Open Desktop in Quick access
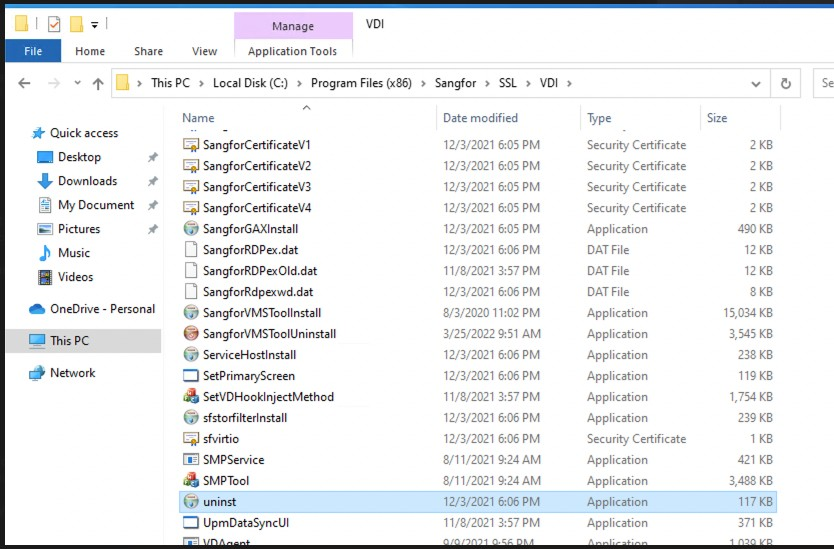This screenshot has width=834, height=549. [79, 157]
